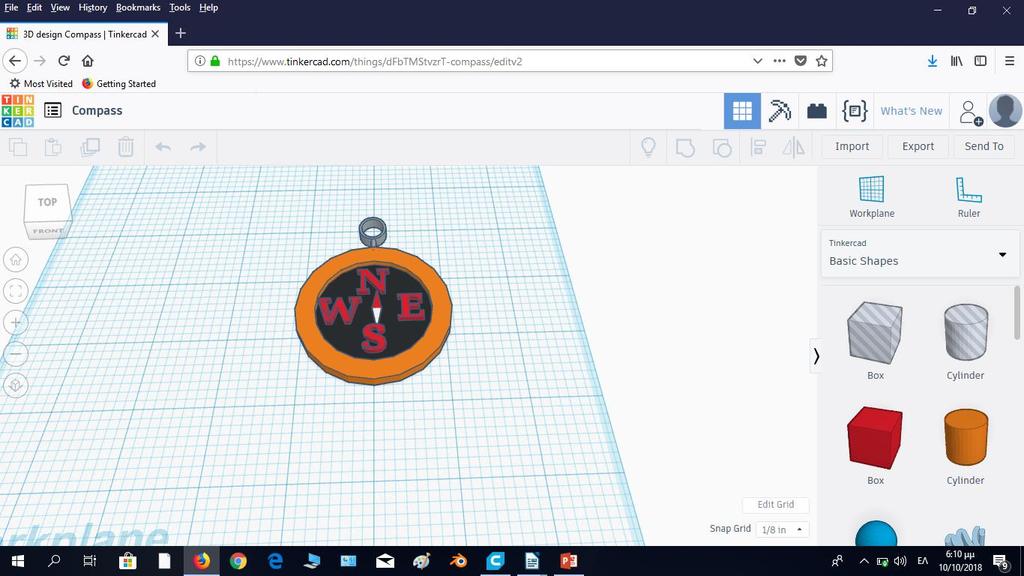Switch to 3D design grid view
Viewport: 1024px width, 576px height.
pyautogui.click(x=742, y=111)
